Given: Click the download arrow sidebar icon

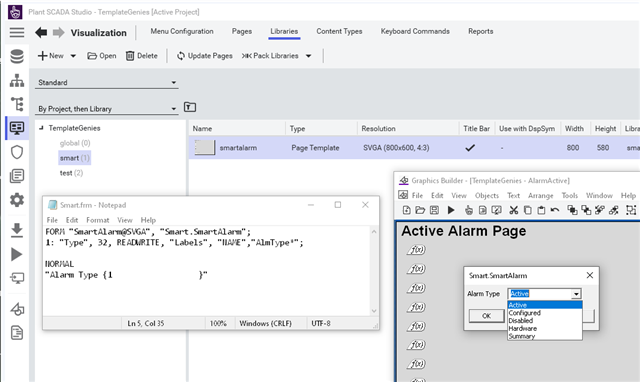Looking at the screenshot, I should pyautogui.click(x=17, y=230).
